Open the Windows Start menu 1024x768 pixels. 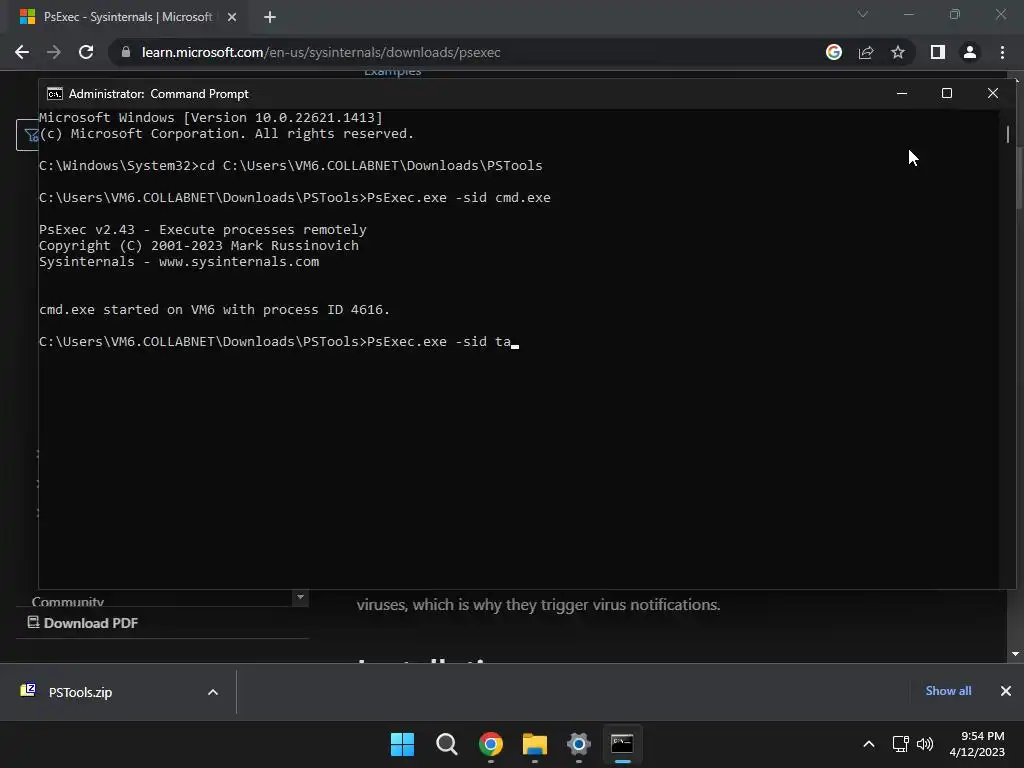coord(402,744)
